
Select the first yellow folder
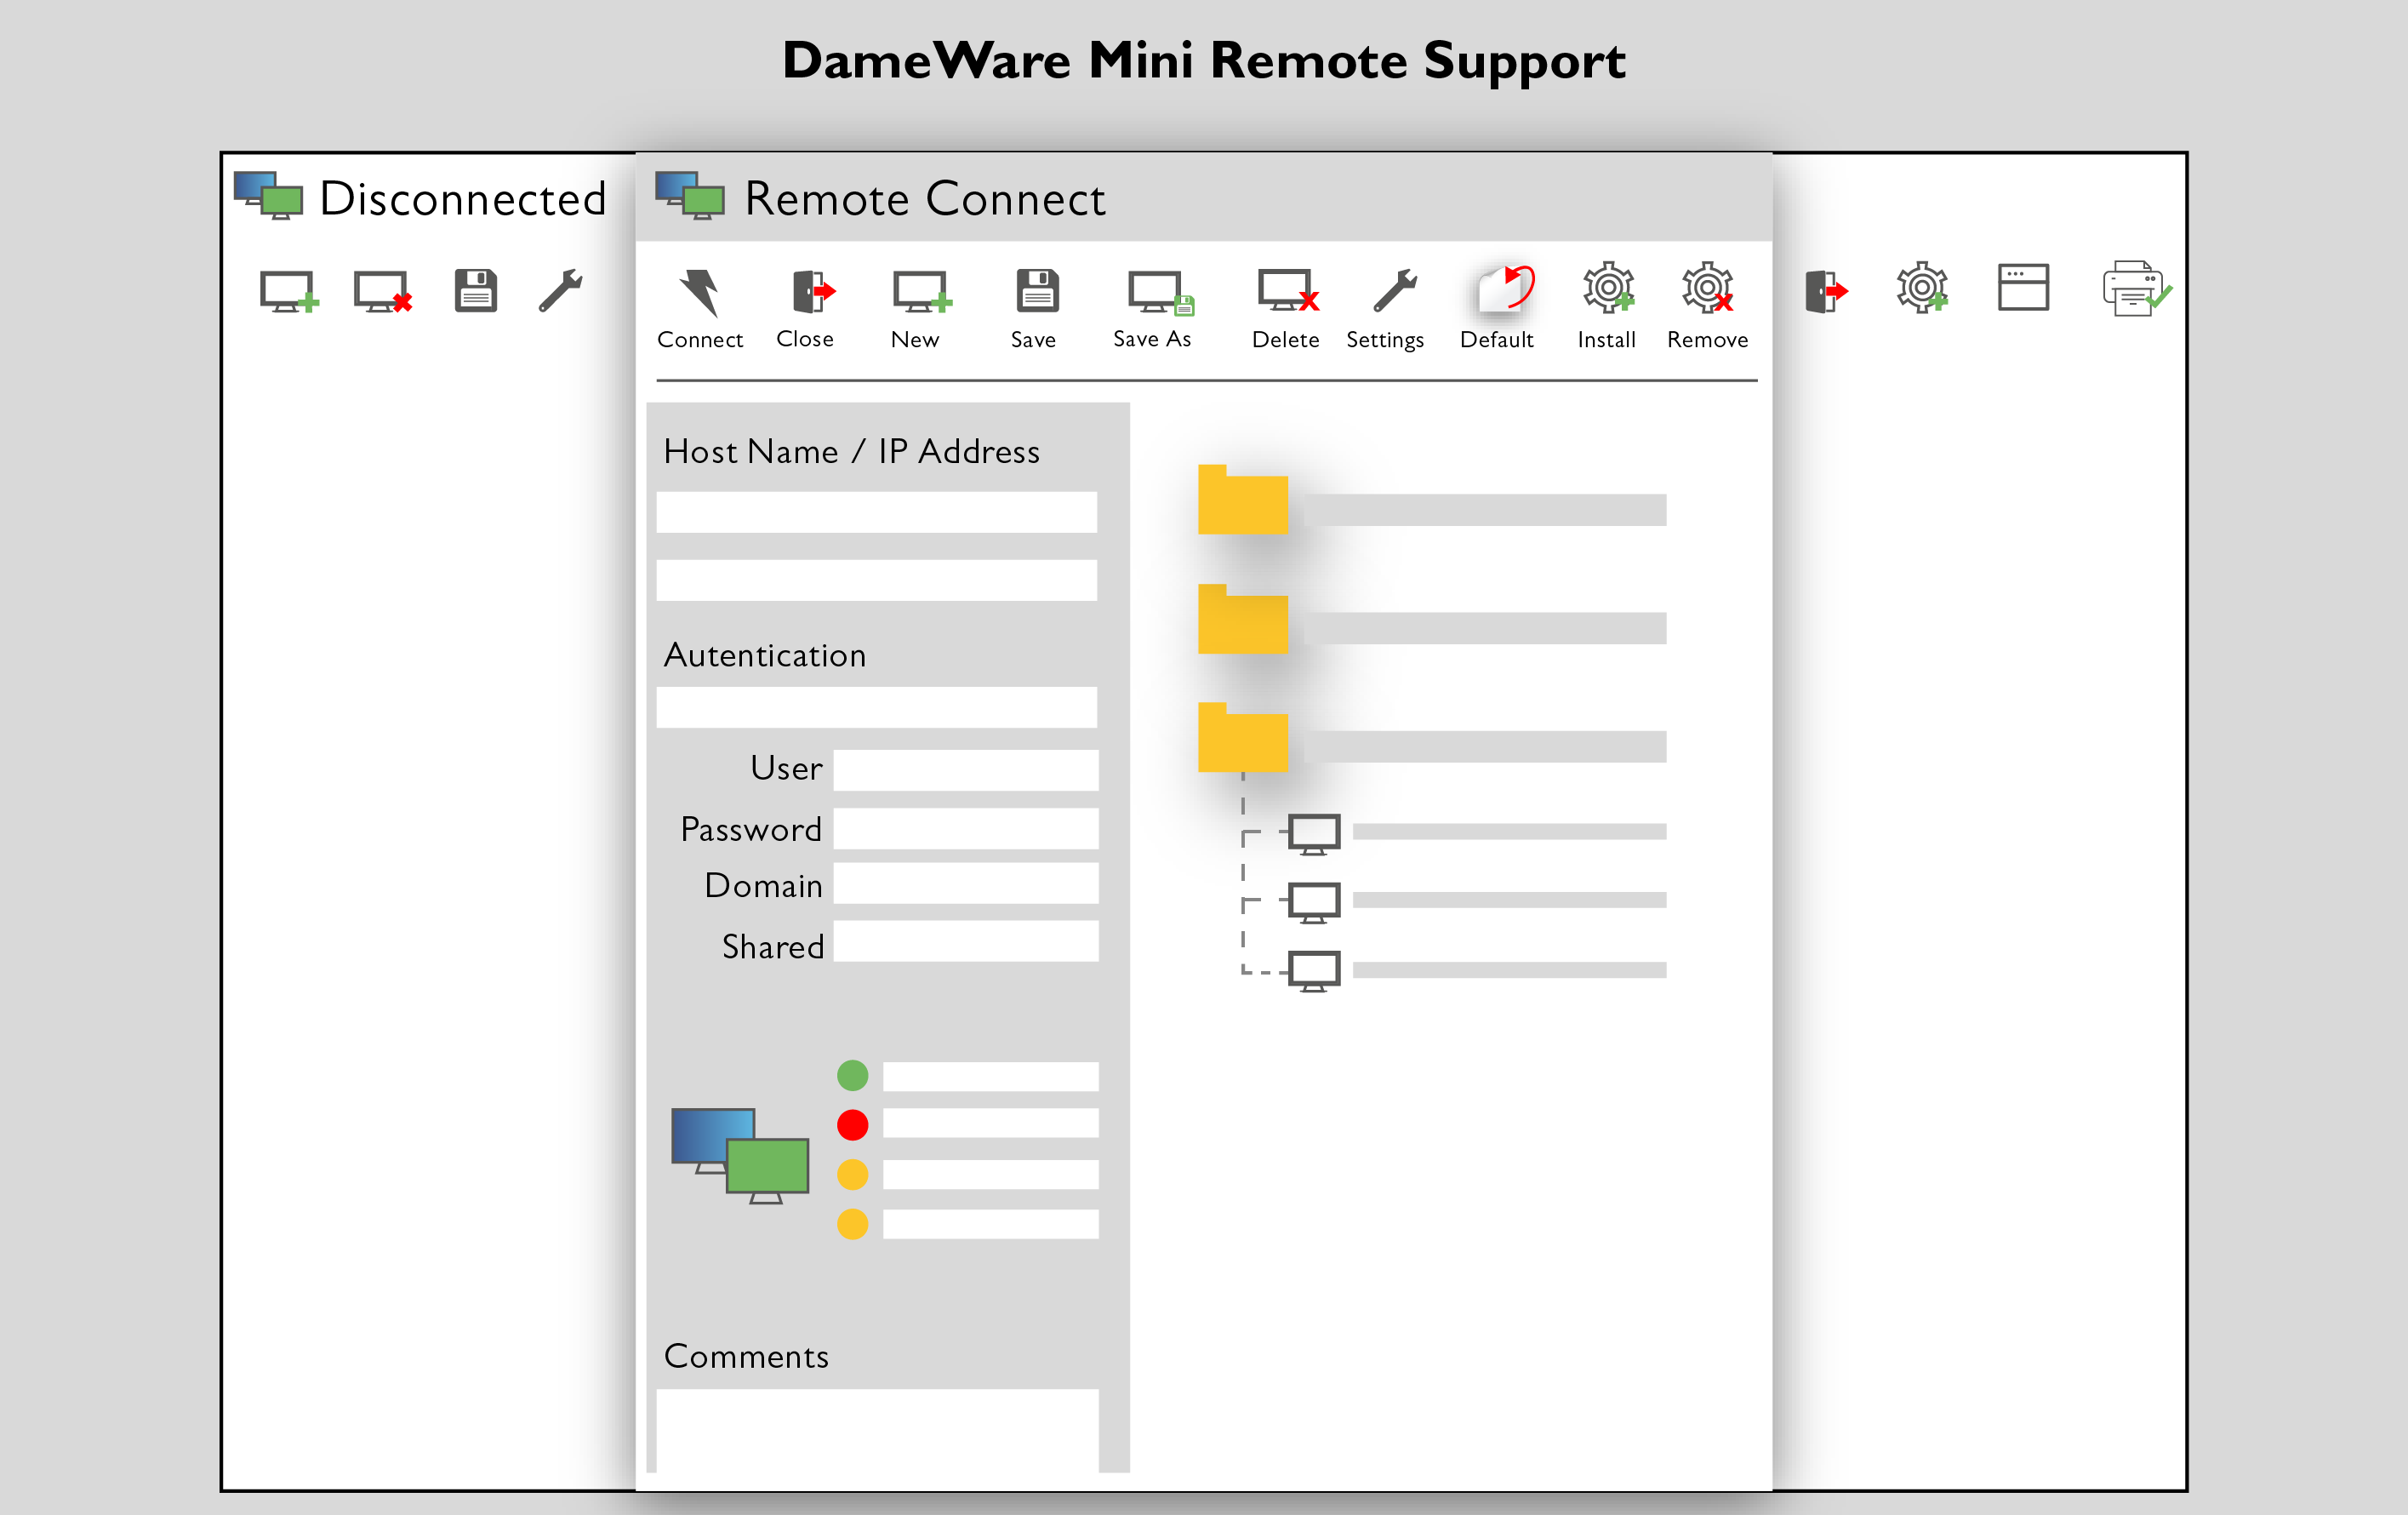pos(1243,499)
